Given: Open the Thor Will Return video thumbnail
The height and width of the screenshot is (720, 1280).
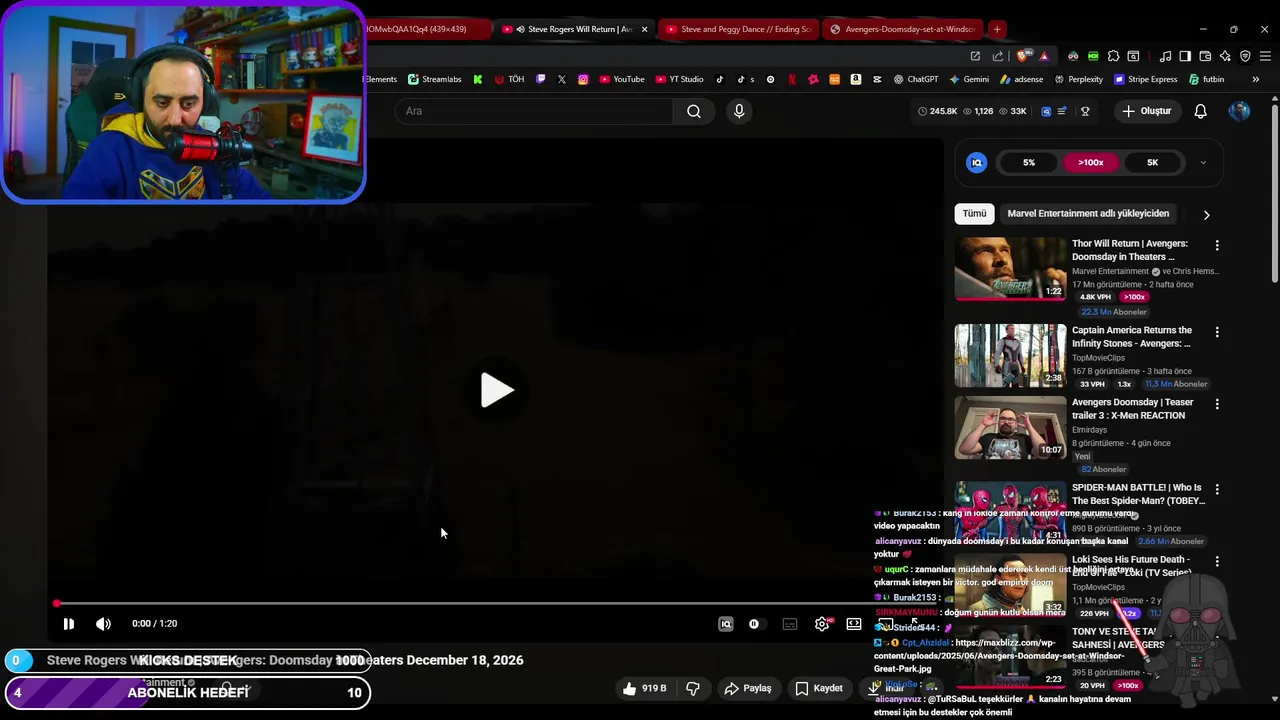Looking at the screenshot, I should click(1010, 269).
